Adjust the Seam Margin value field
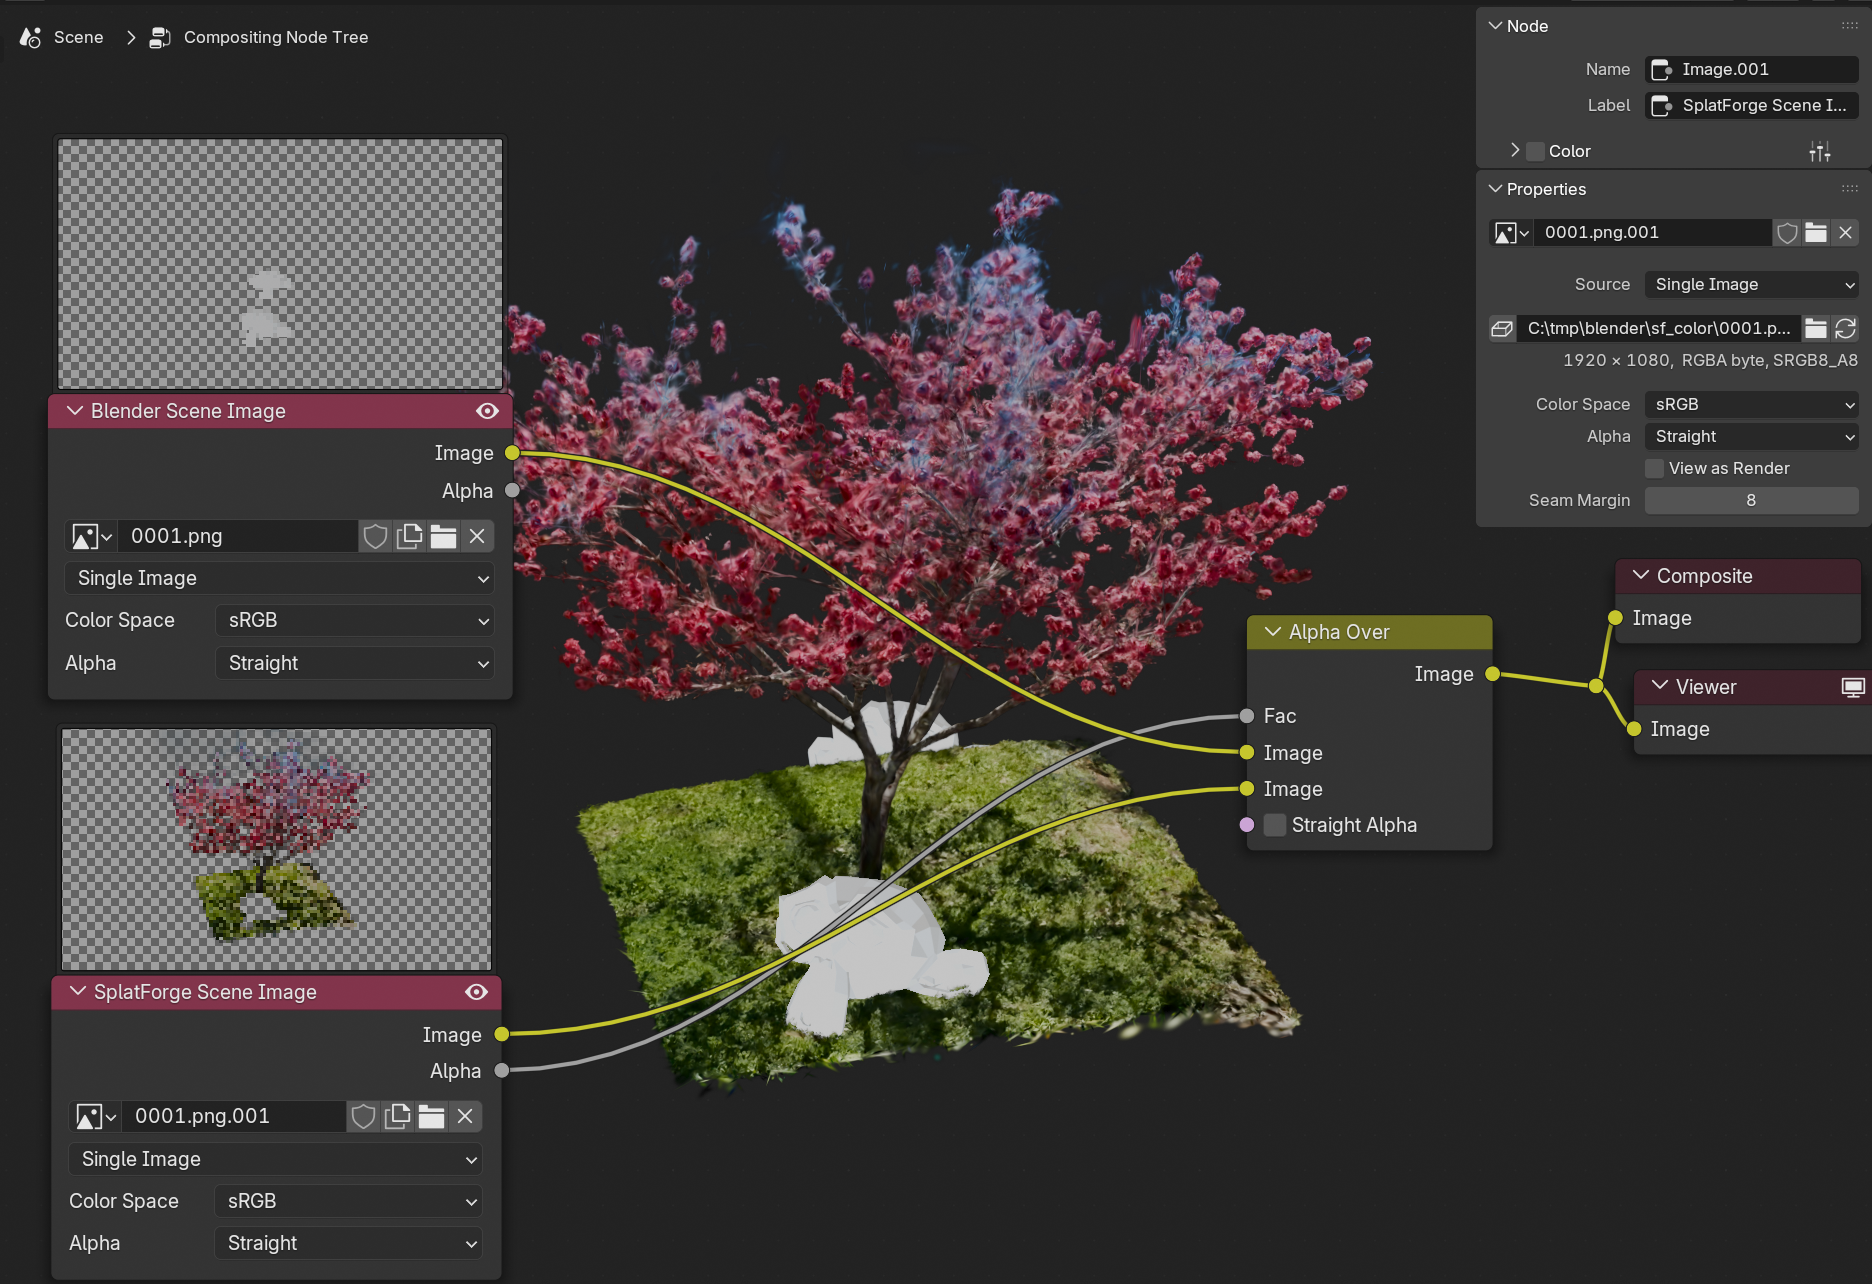 [1750, 501]
